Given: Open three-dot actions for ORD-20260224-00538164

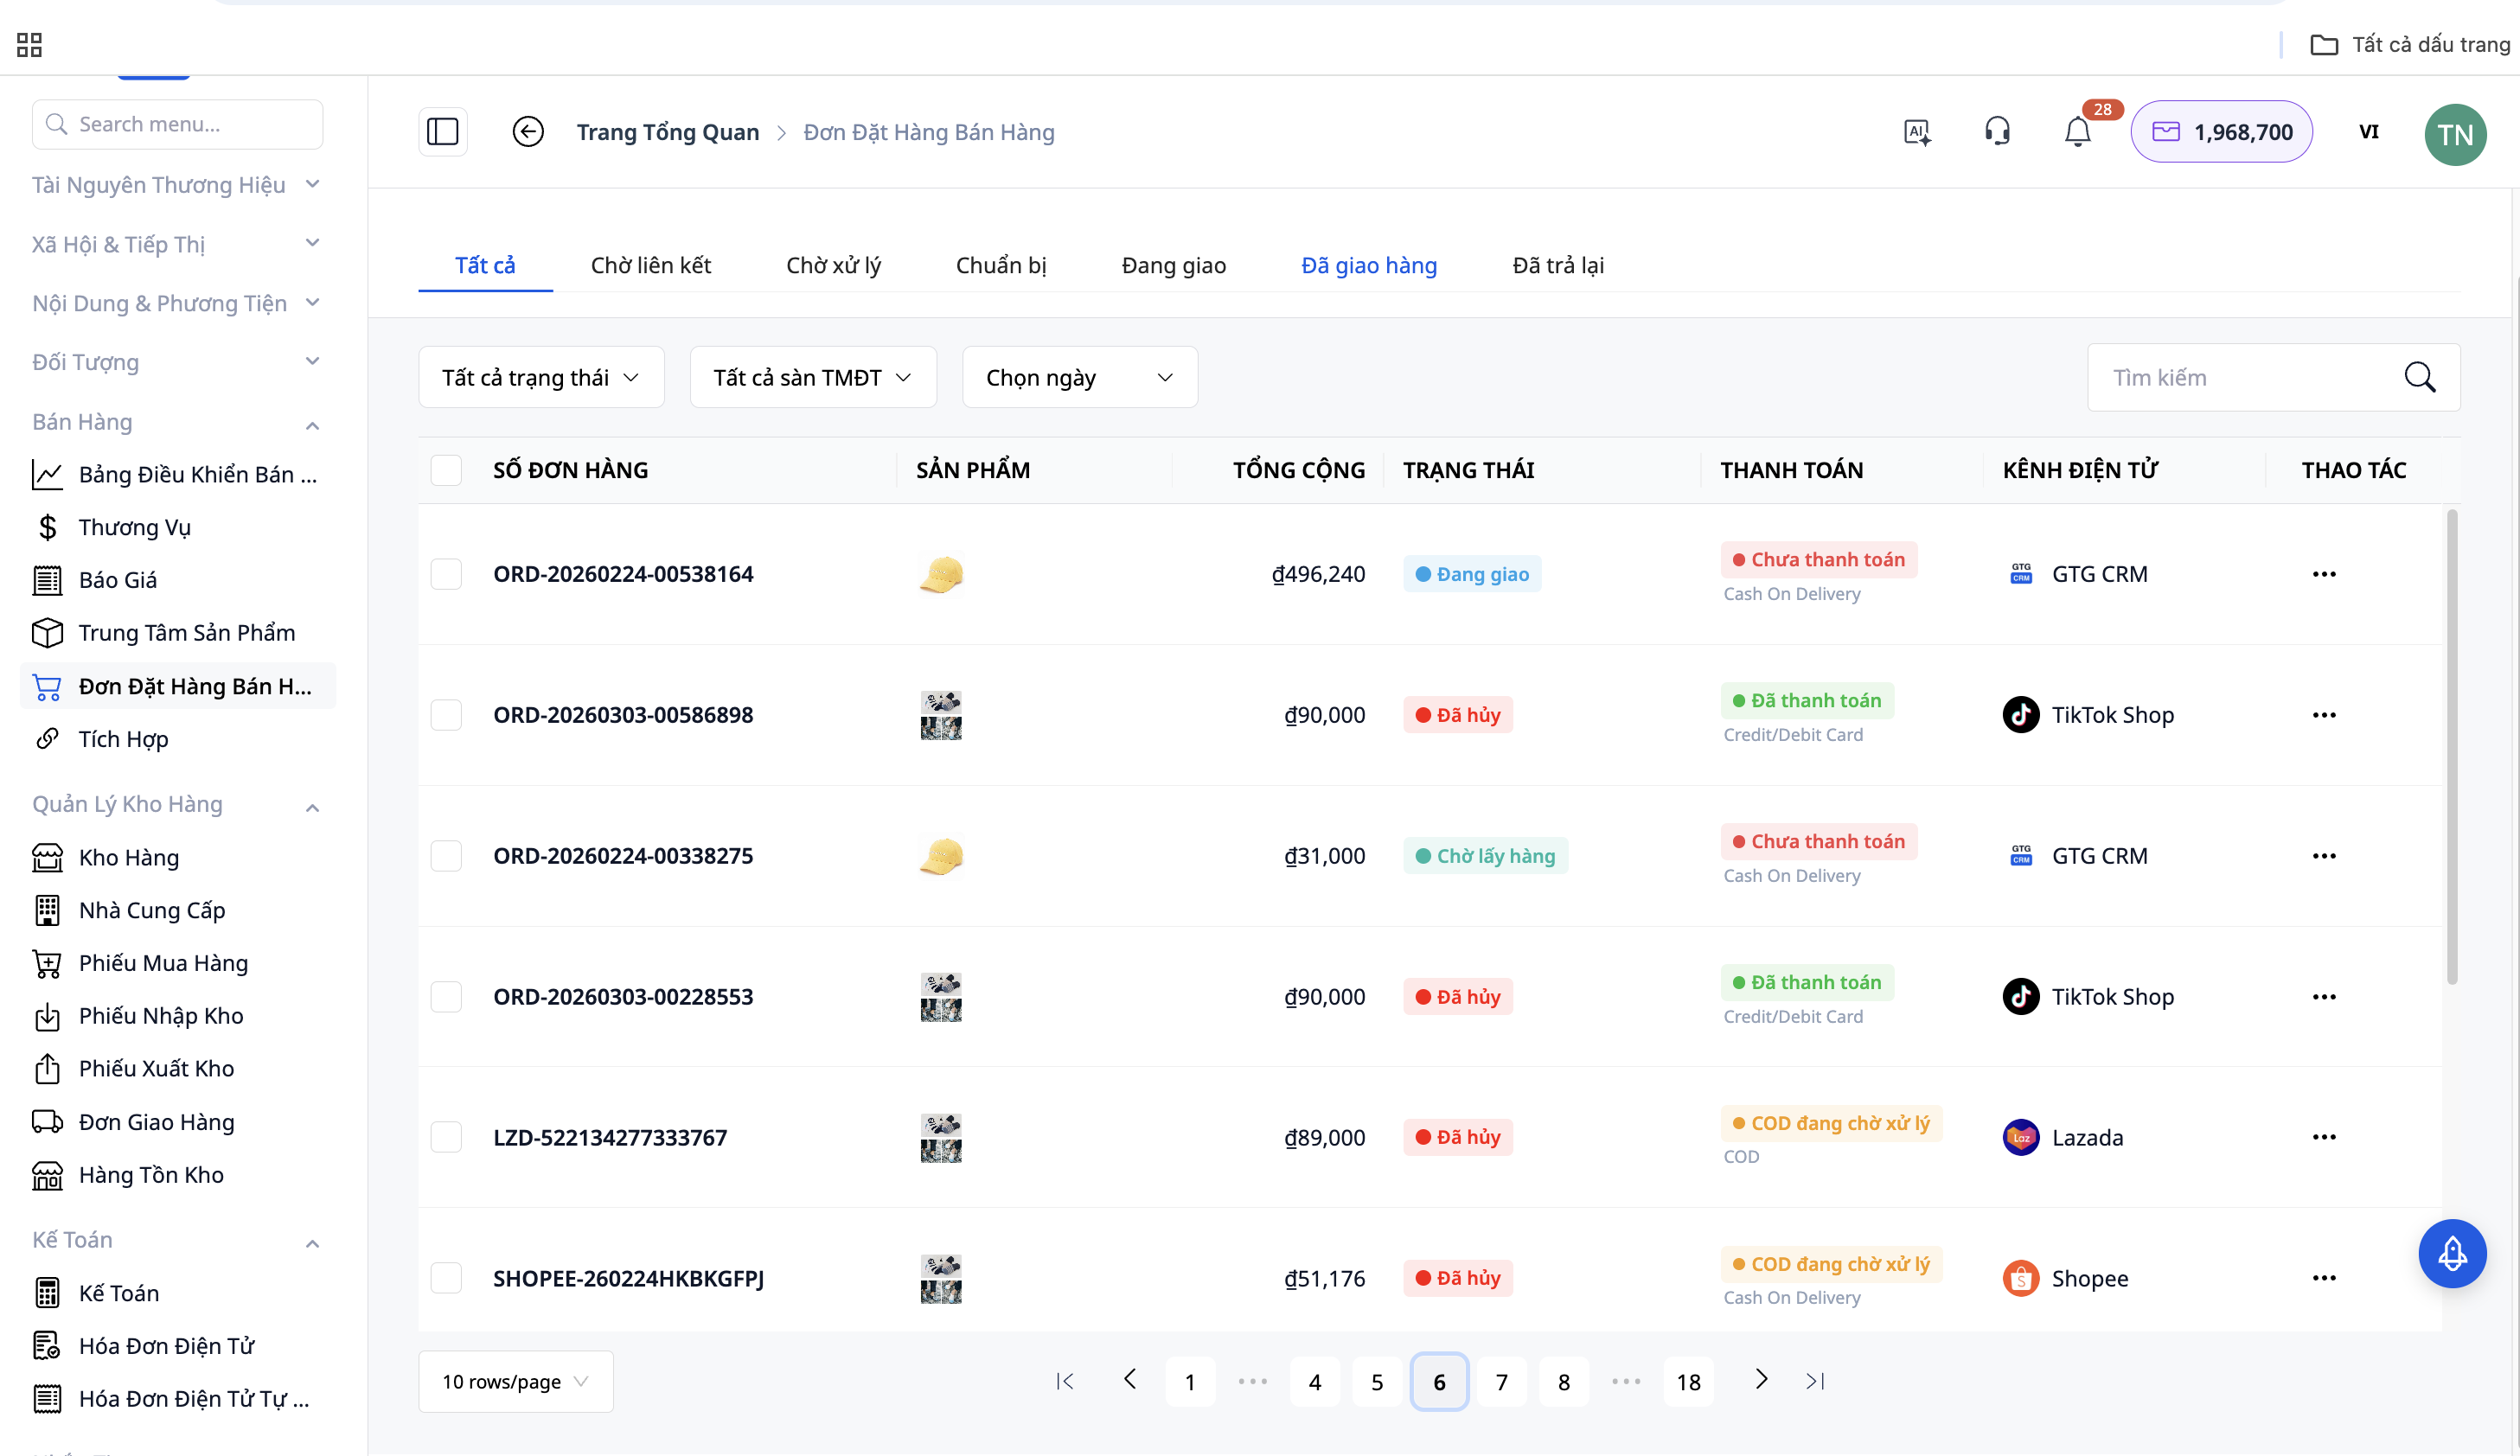Looking at the screenshot, I should point(2323,574).
